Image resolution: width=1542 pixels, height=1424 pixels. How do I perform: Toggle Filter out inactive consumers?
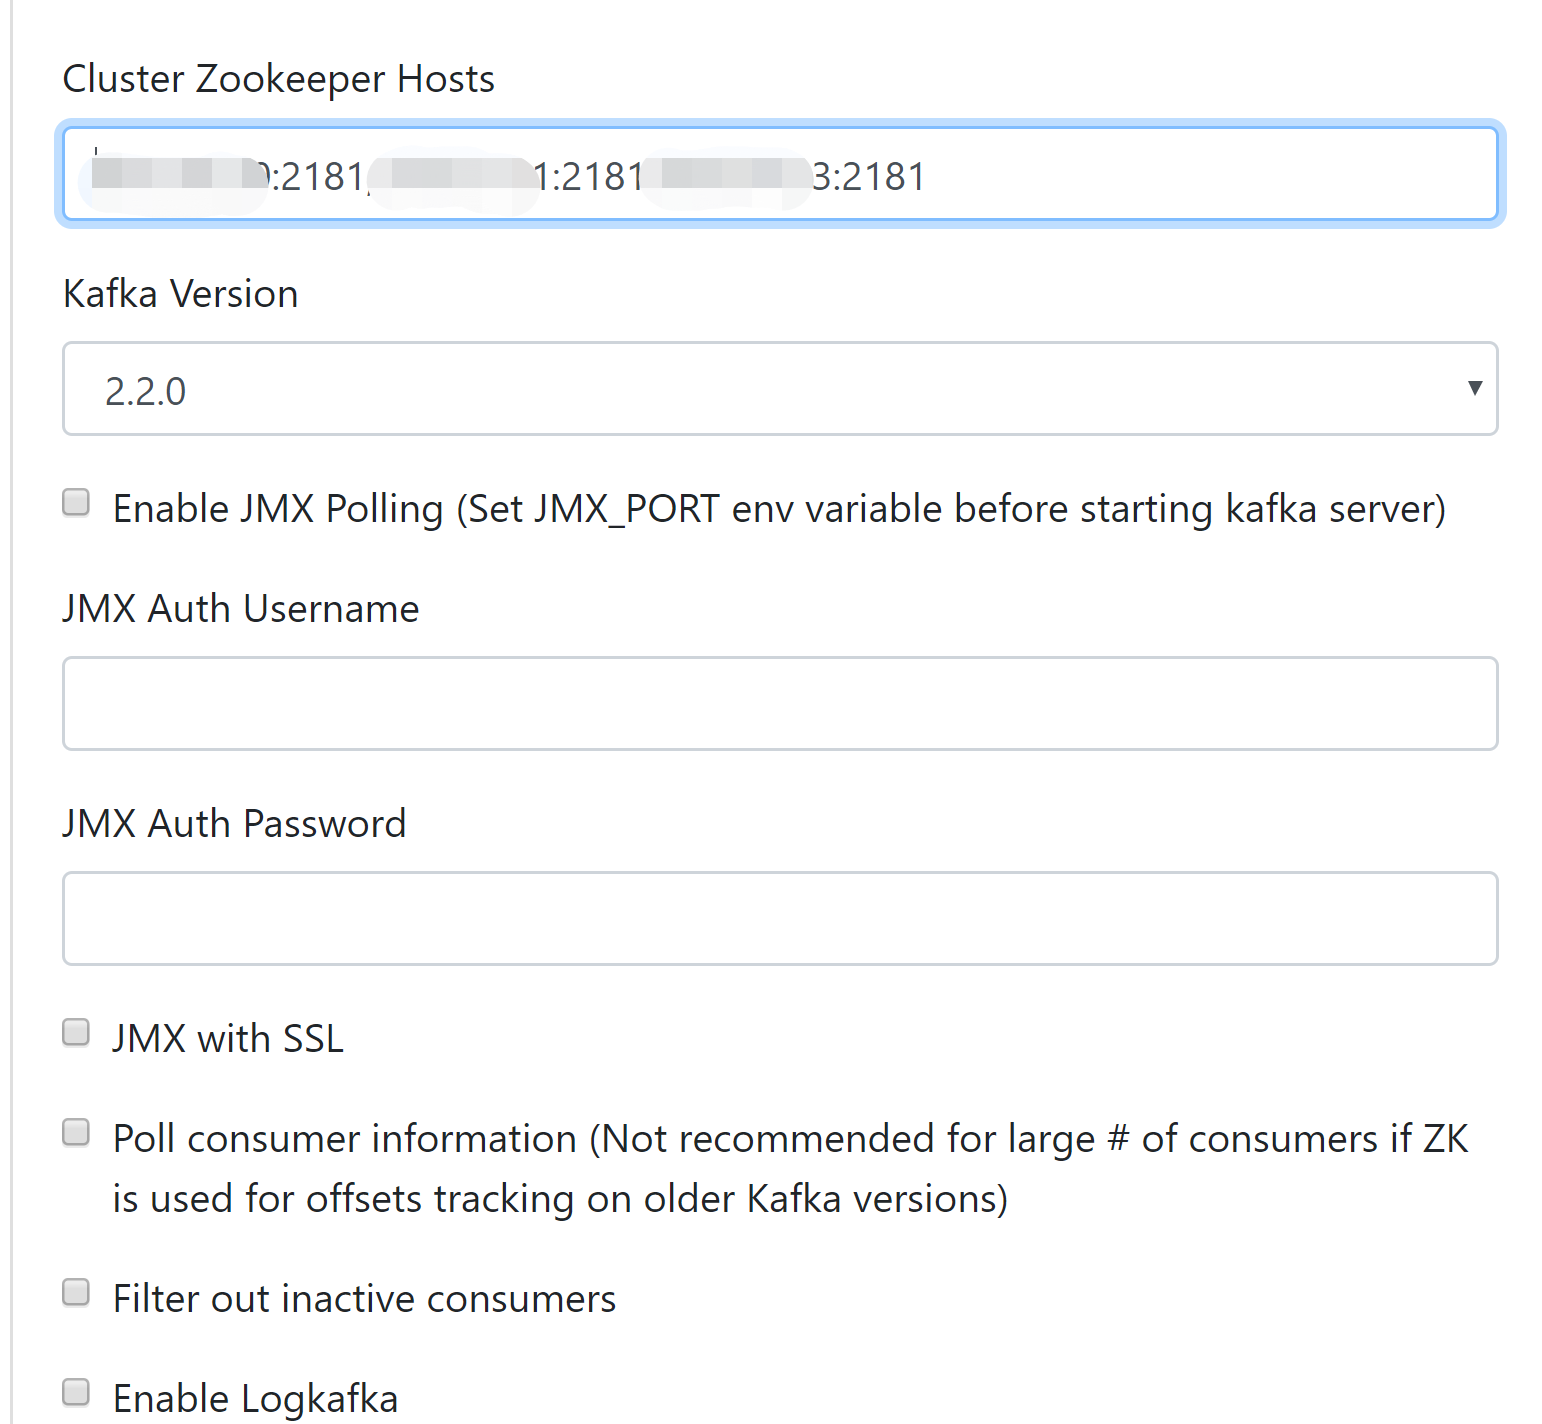pyautogui.click(x=76, y=1293)
